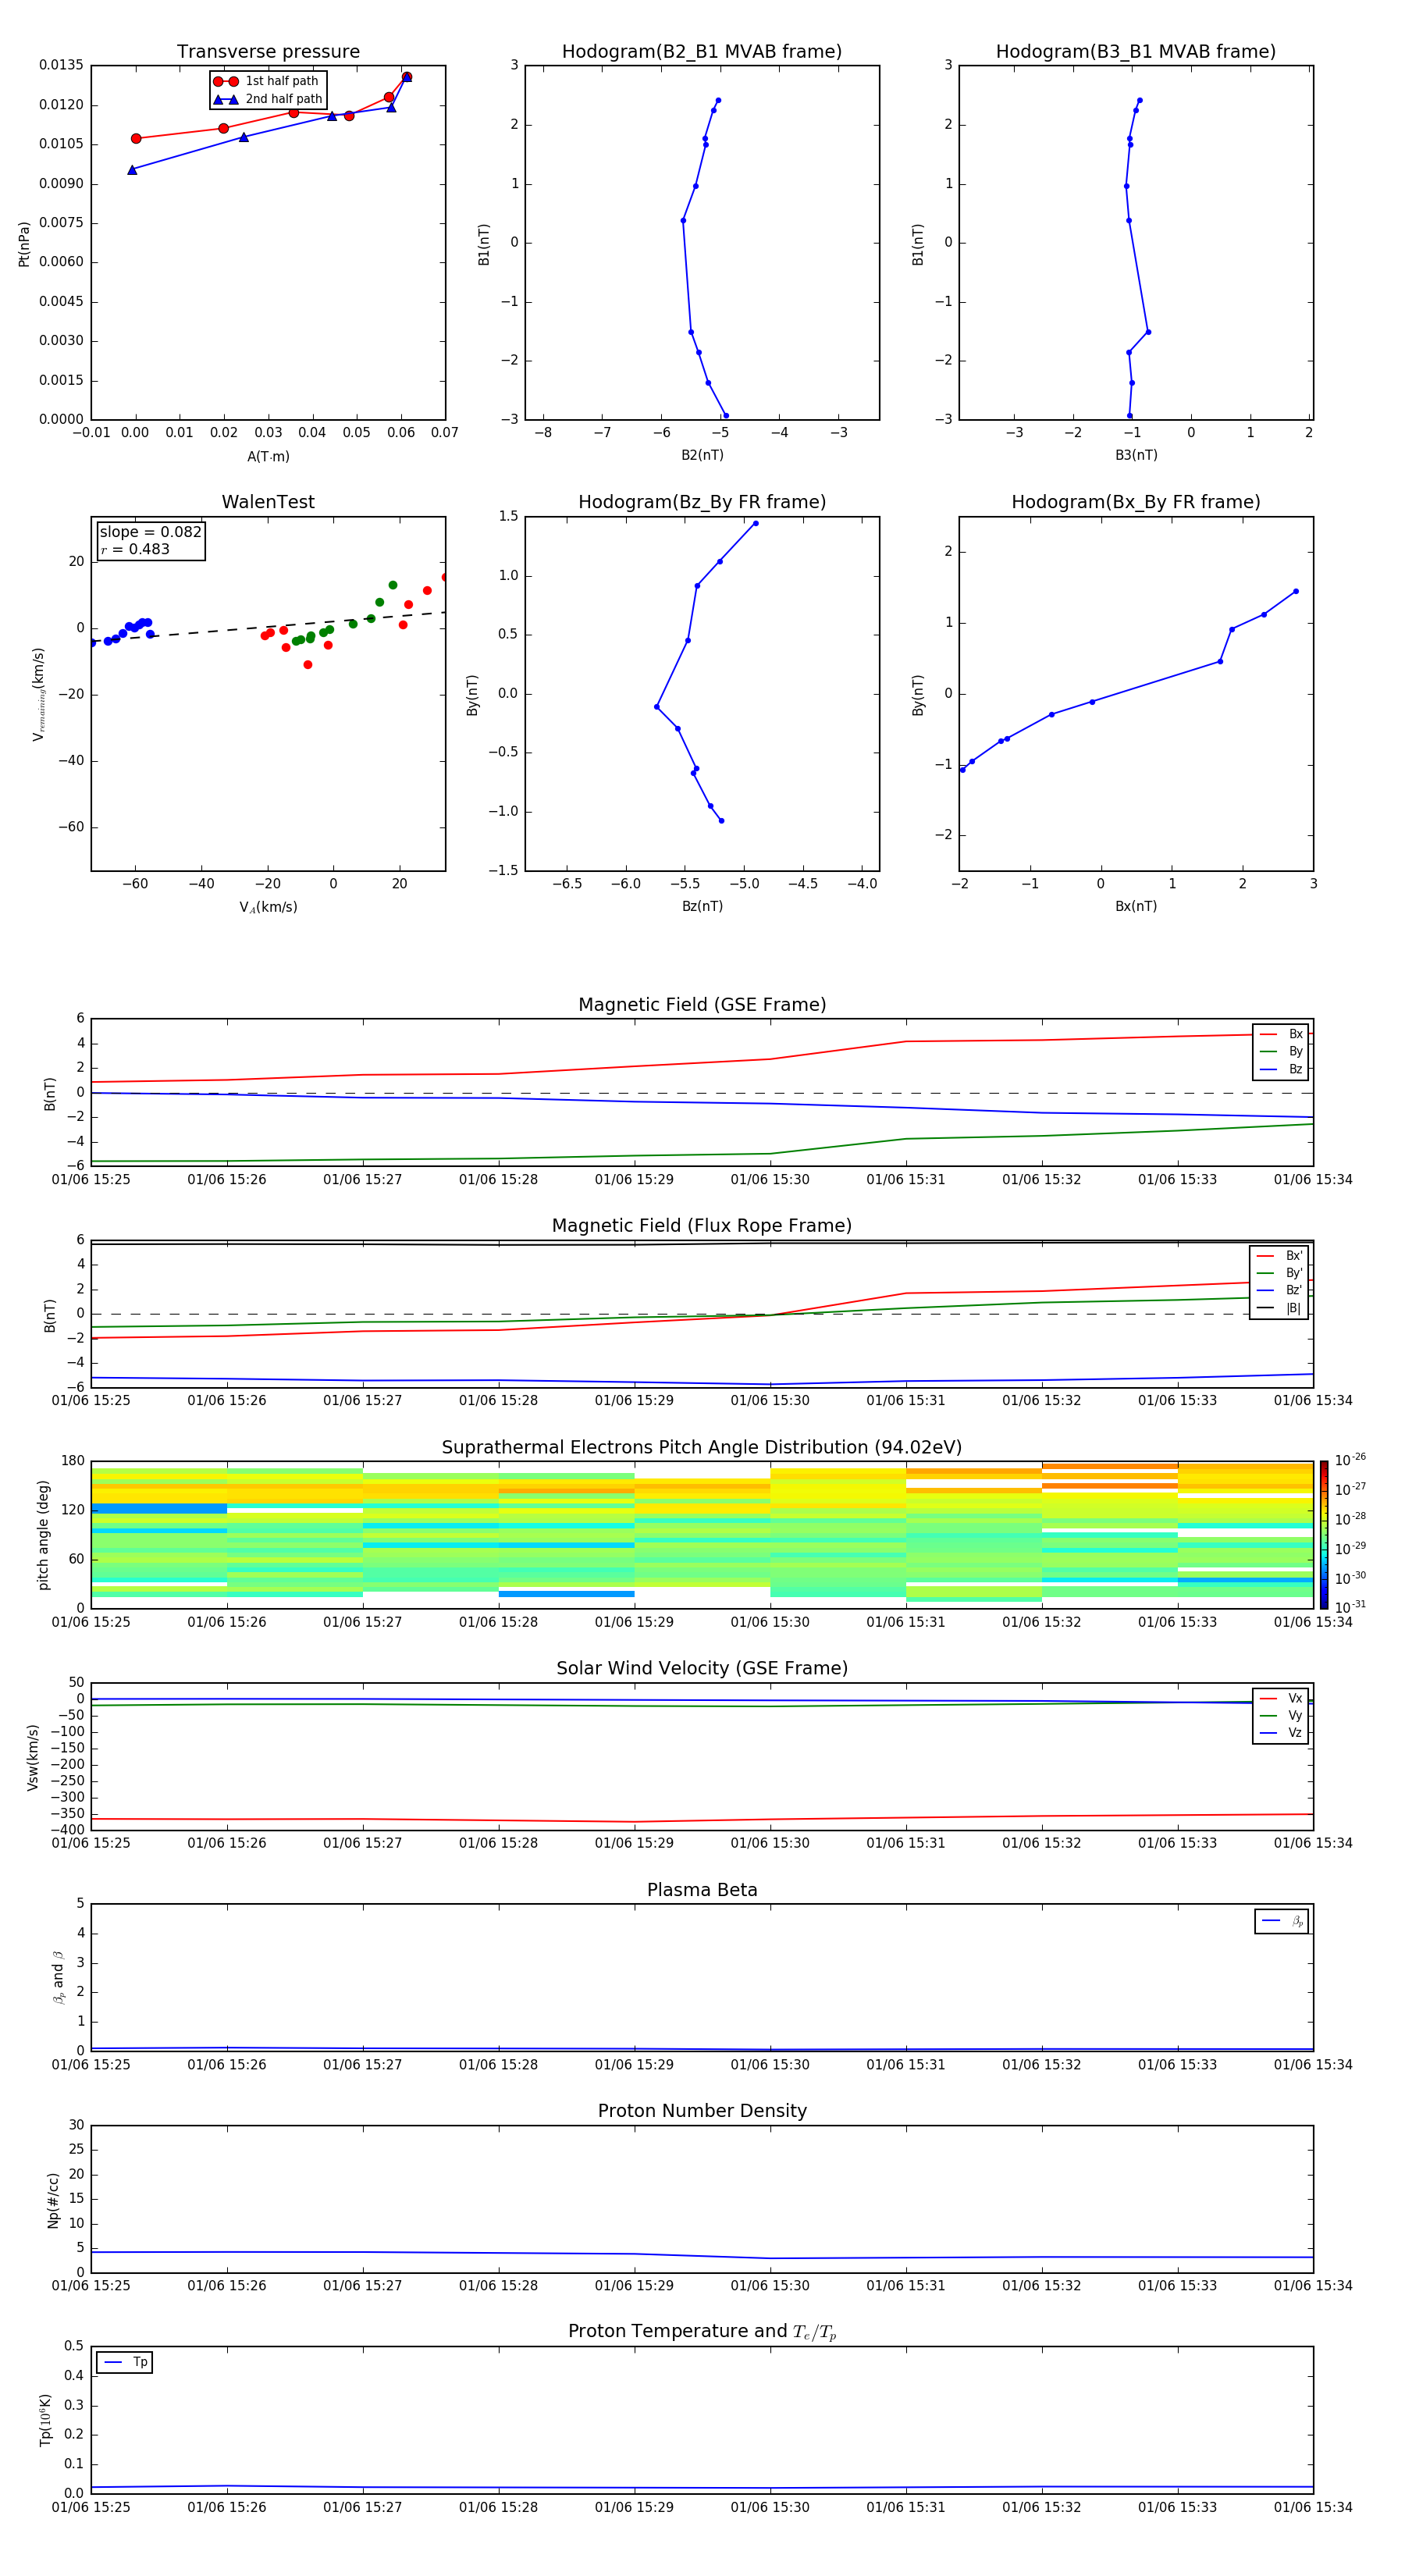Click the pitch angle colorbar
This screenshot has height=2576, width=1405.
1324,1535
